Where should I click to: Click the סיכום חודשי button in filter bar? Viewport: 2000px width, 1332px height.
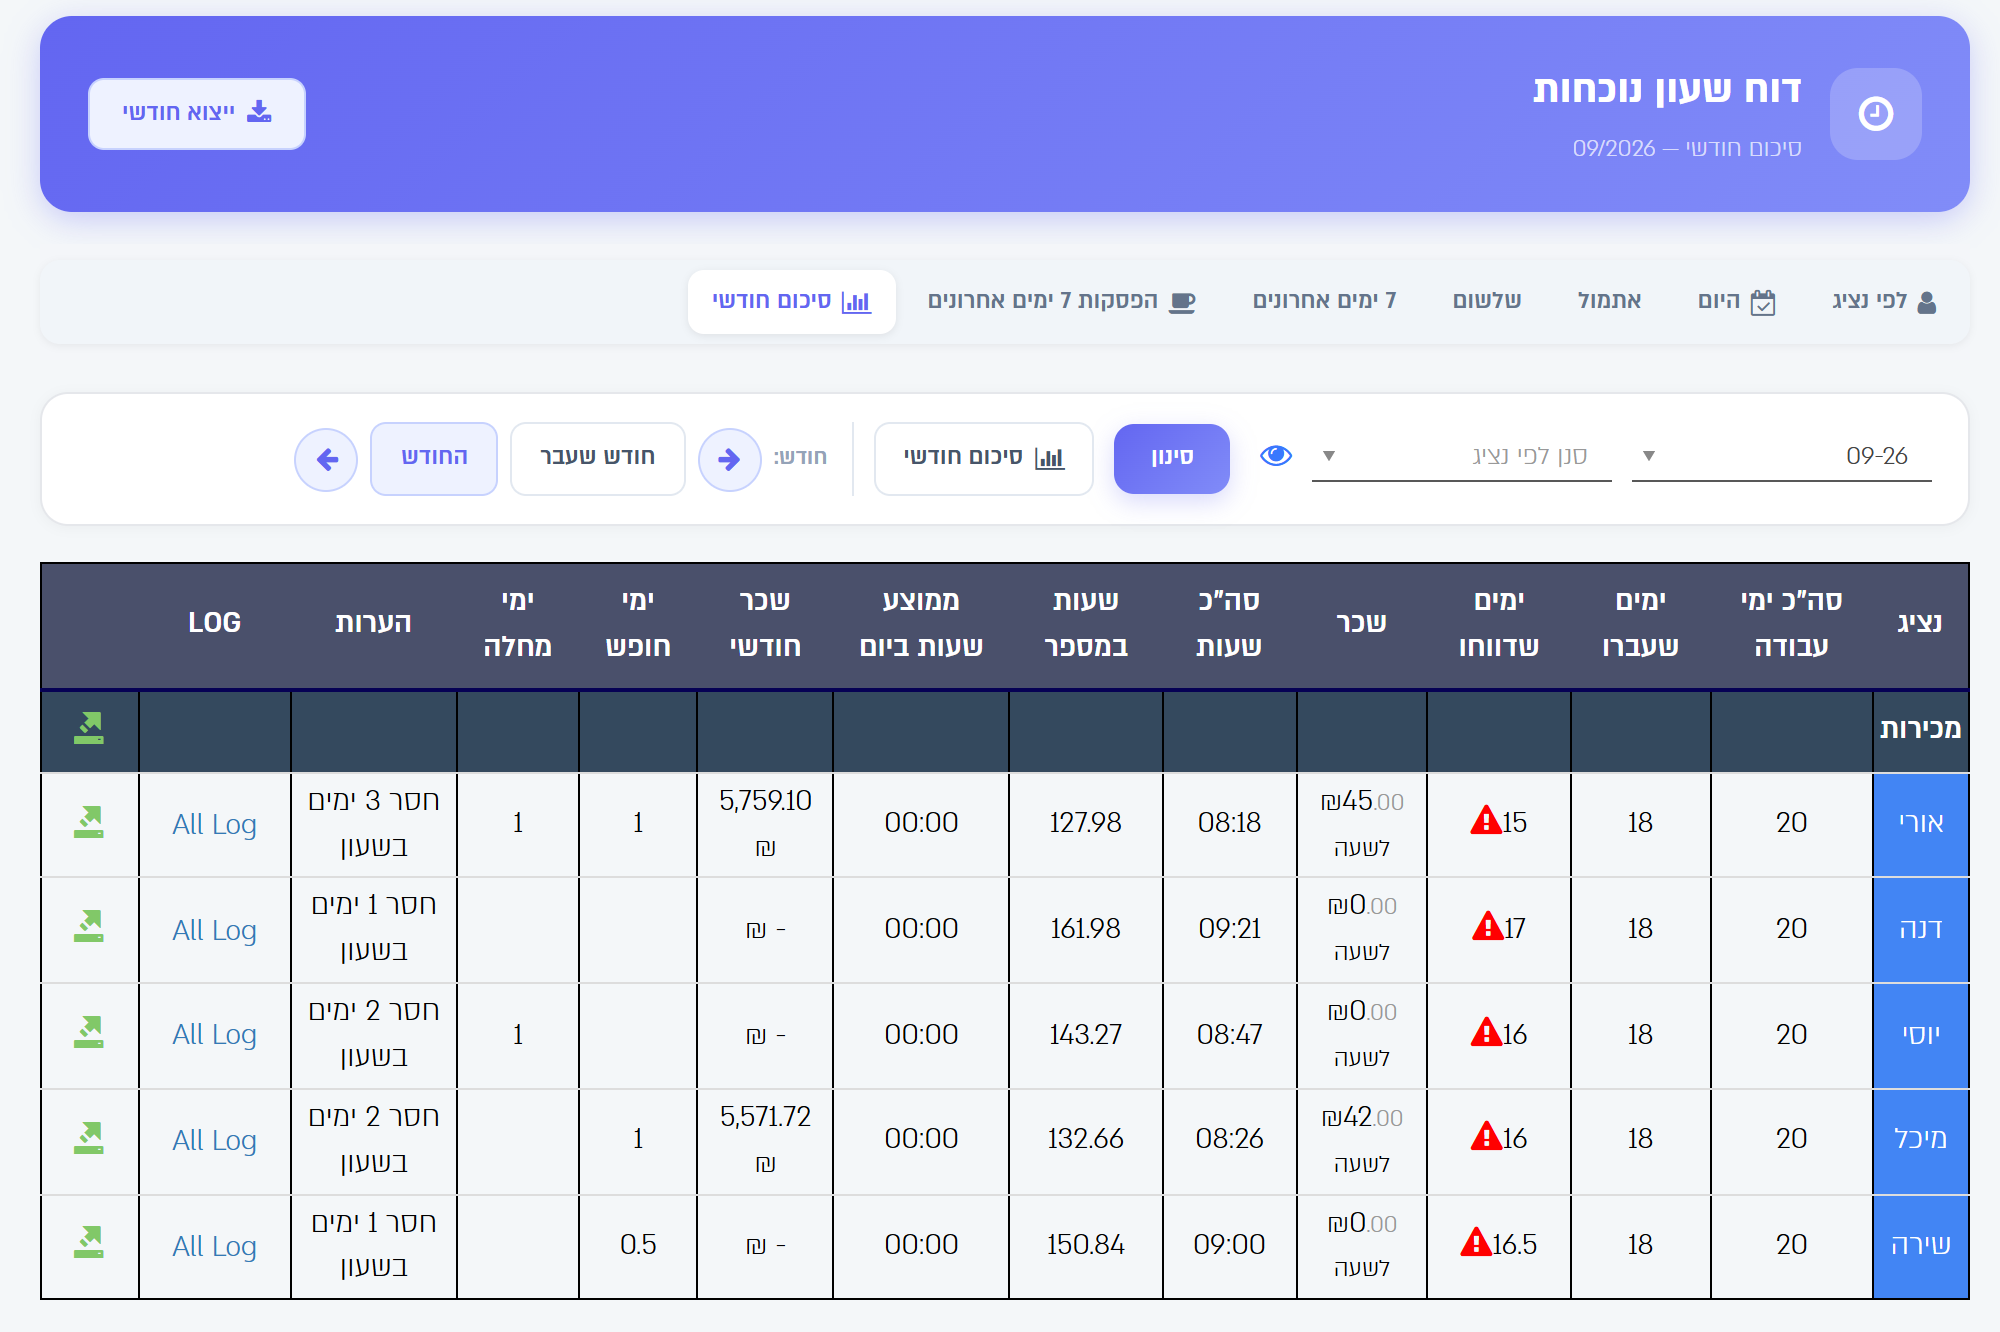(x=983, y=458)
